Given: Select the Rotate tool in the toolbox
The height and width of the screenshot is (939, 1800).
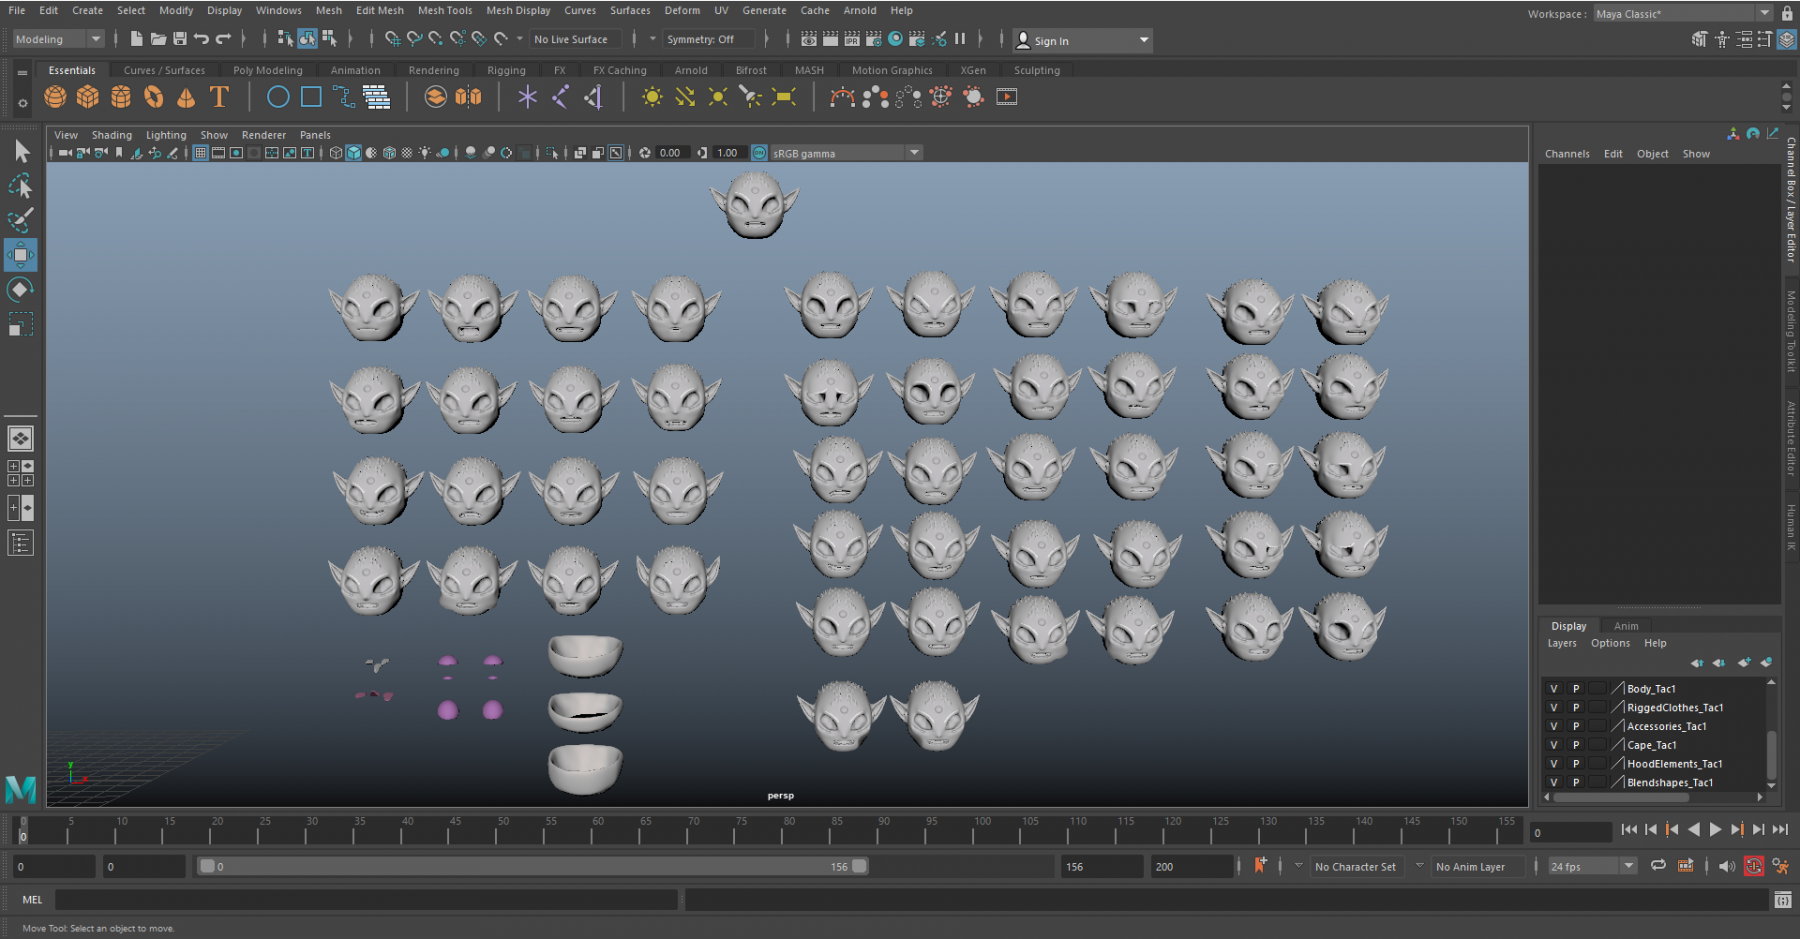Looking at the screenshot, I should 20,290.
